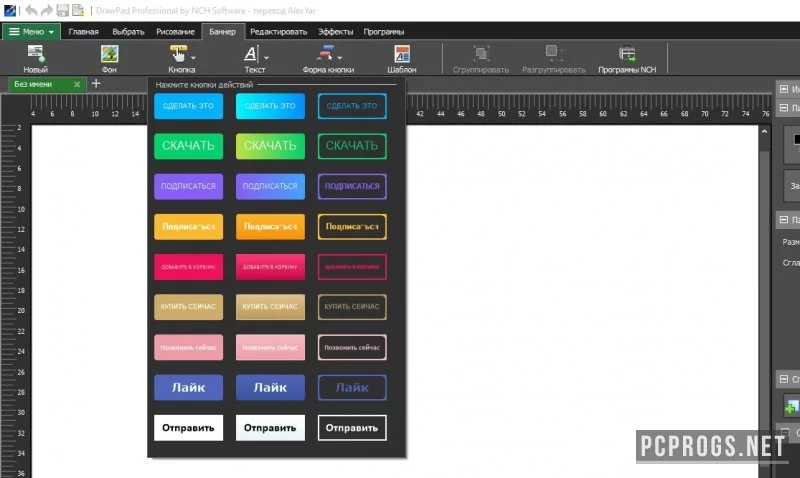Screen dimensions: 800x478
Task: Select the outlined КУПИТЬ СЕЙЧАС button
Action: point(352,307)
